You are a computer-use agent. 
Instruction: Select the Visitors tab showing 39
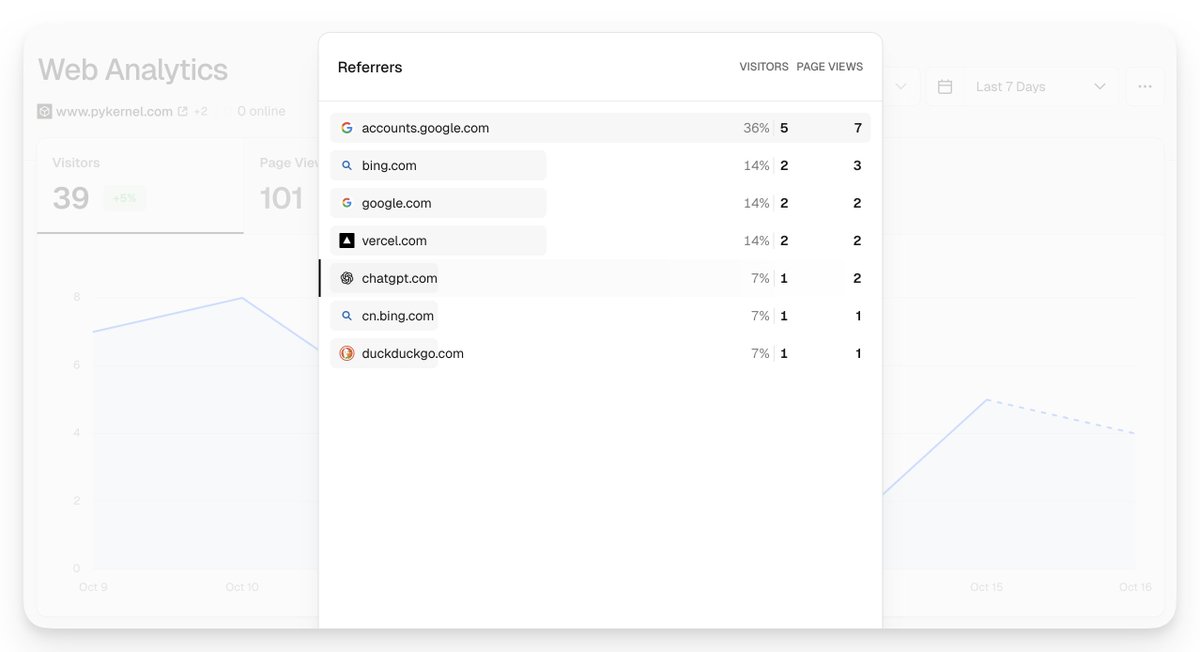pos(140,186)
